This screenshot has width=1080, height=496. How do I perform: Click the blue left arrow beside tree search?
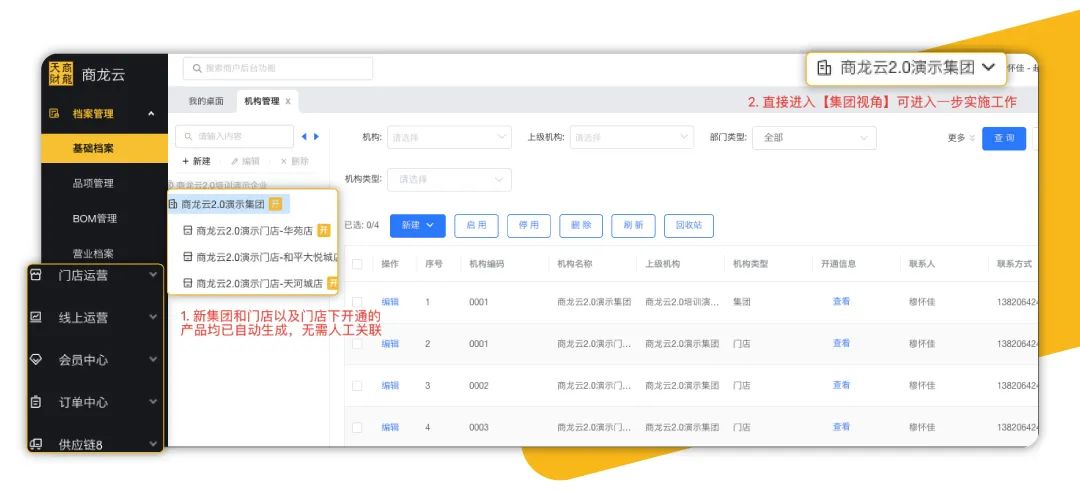click(x=304, y=136)
